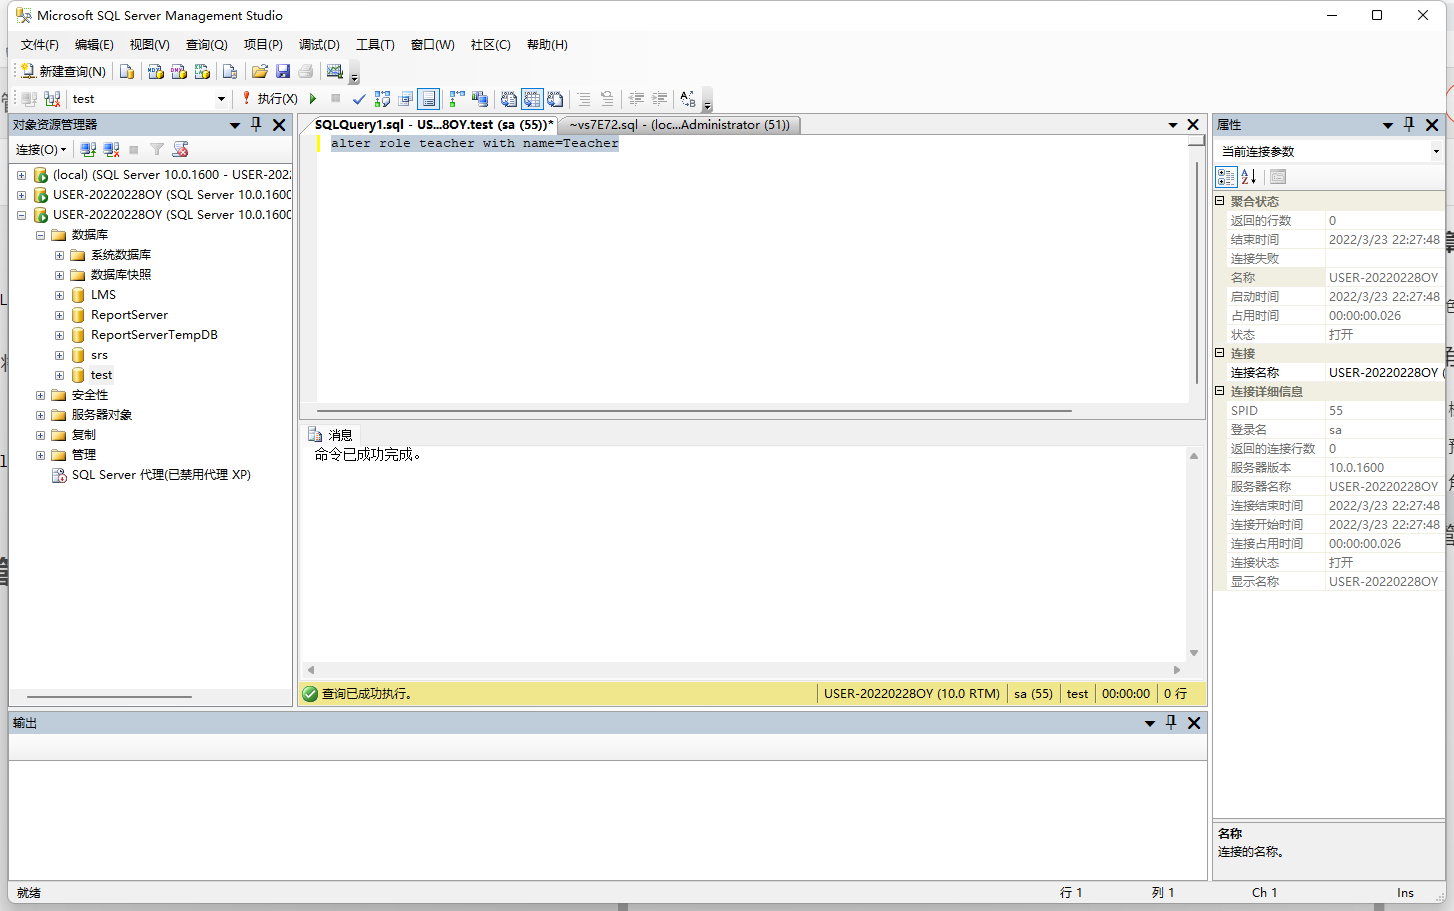Collapse the 数据库 (Databases) folder
This screenshot has width=1454, height=911.
40,235
